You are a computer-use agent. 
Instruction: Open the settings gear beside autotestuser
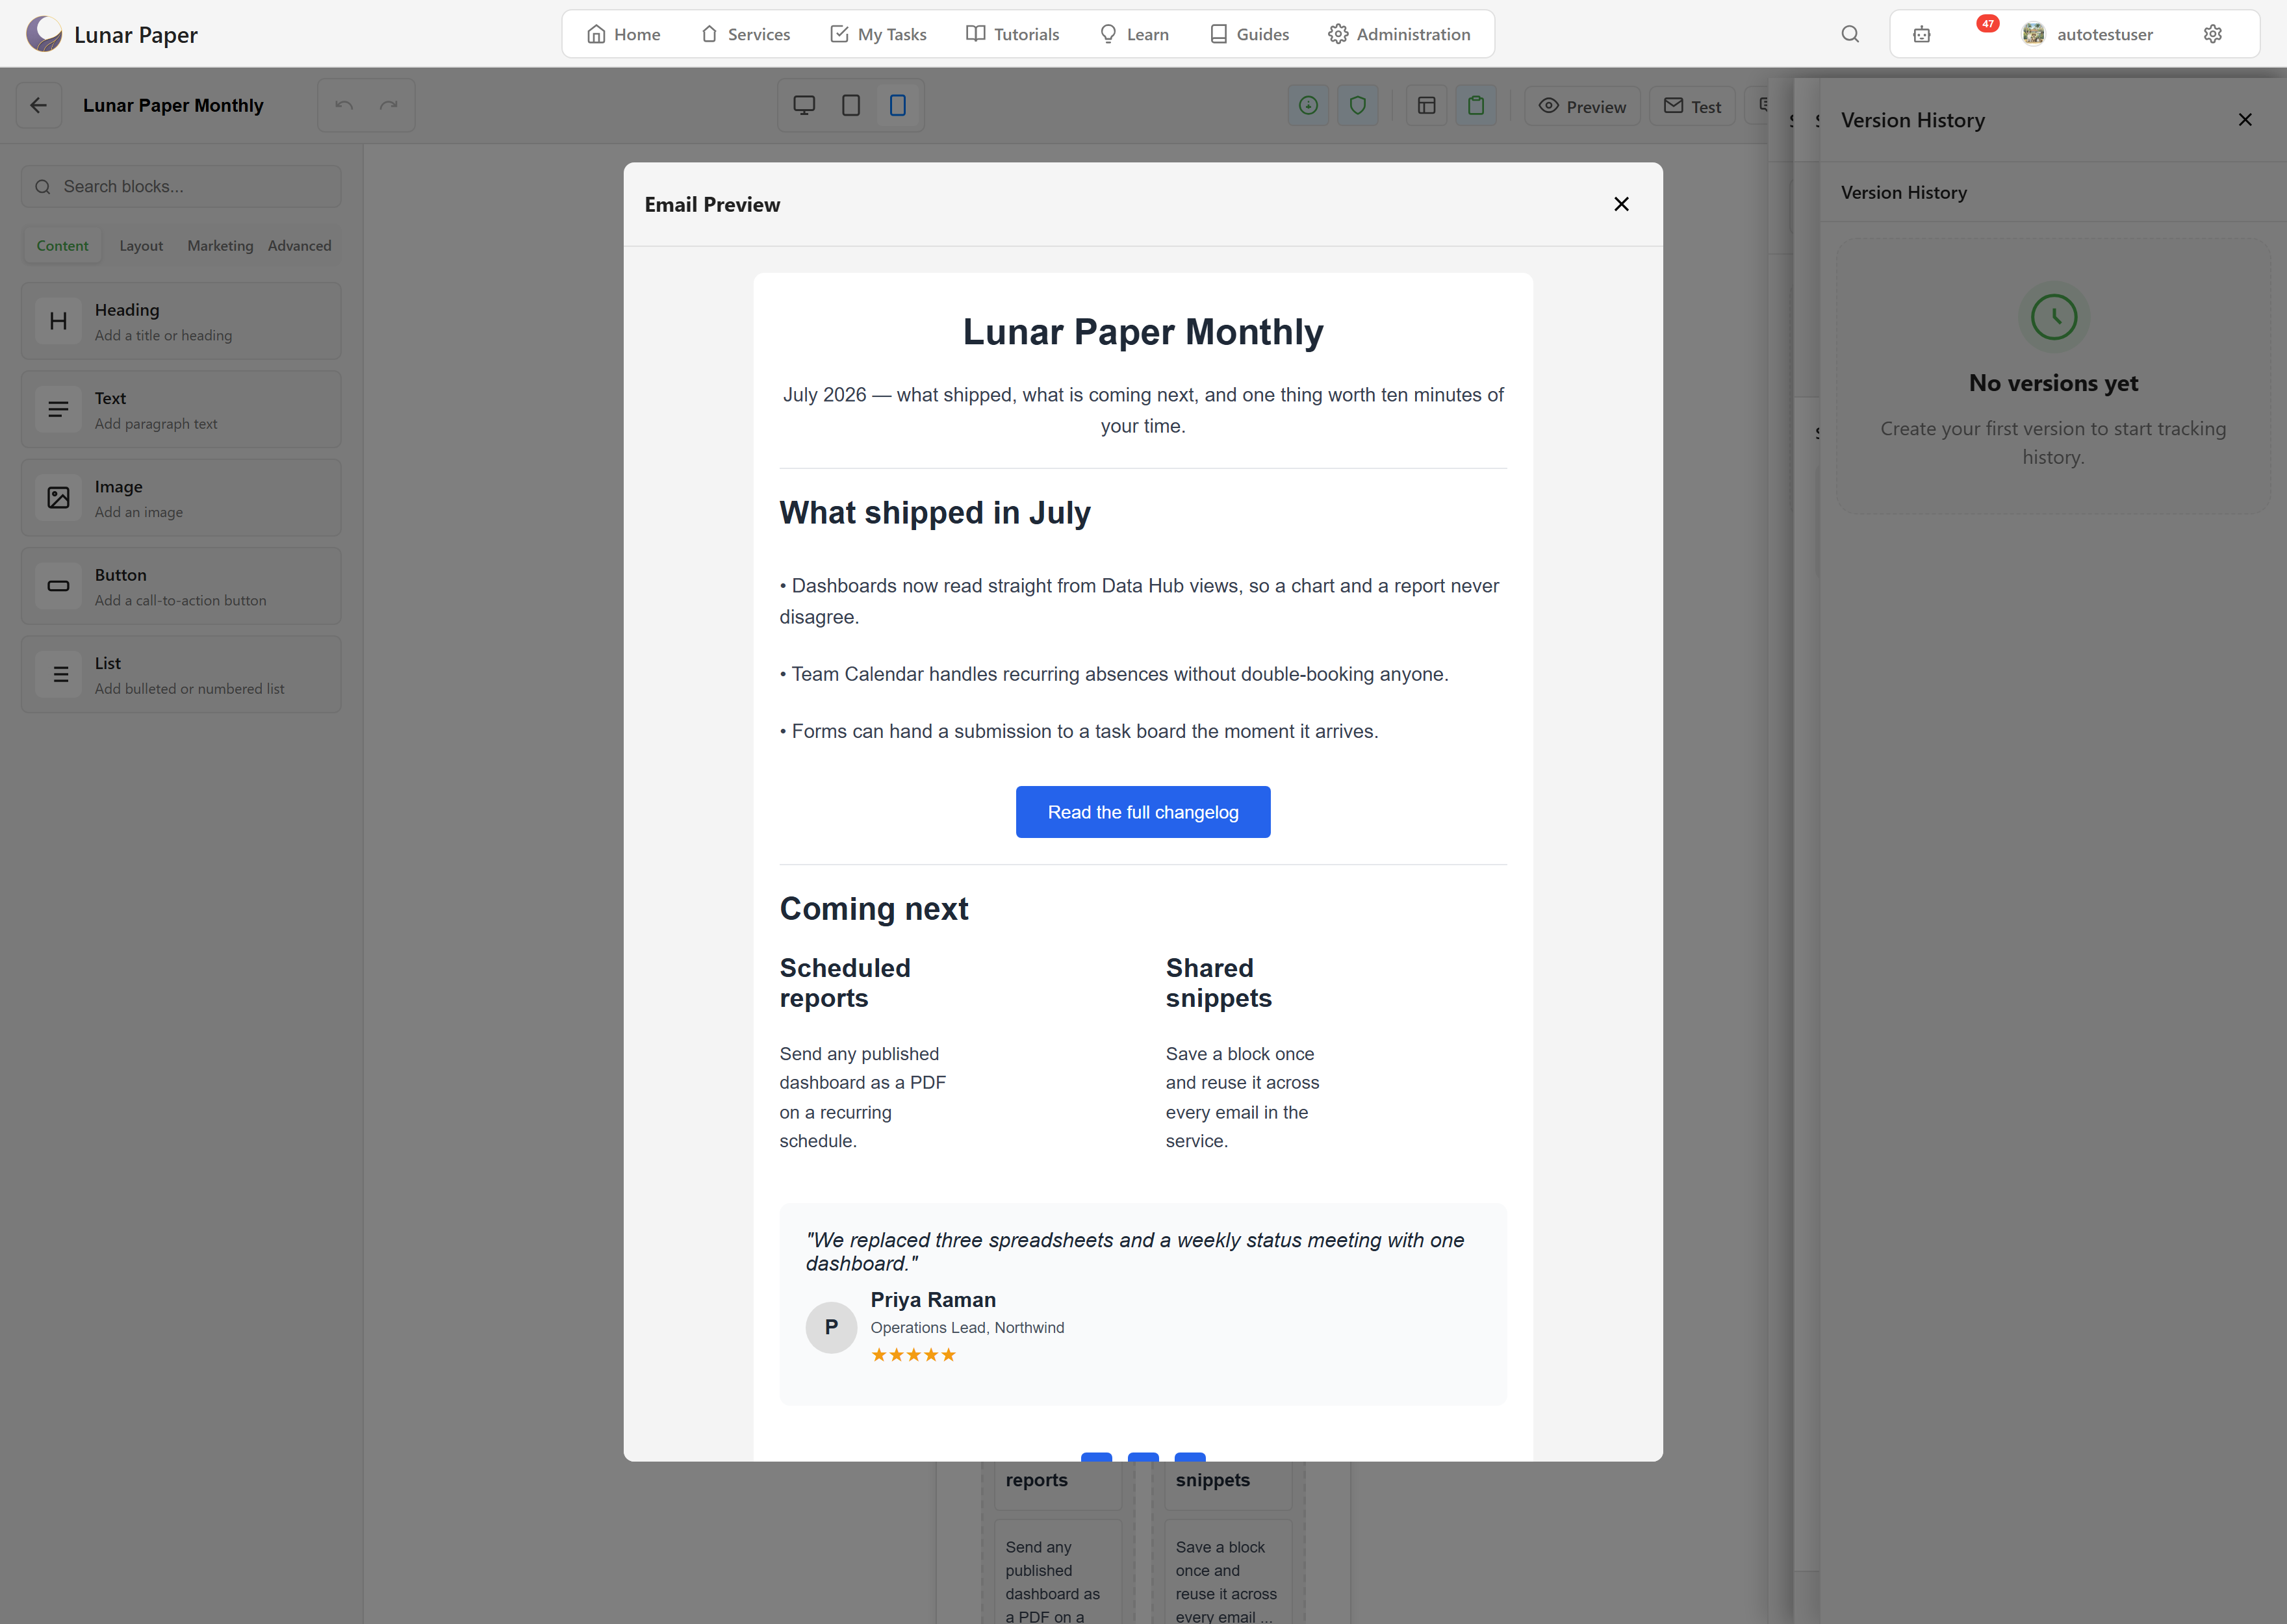tap(2213, 34)
